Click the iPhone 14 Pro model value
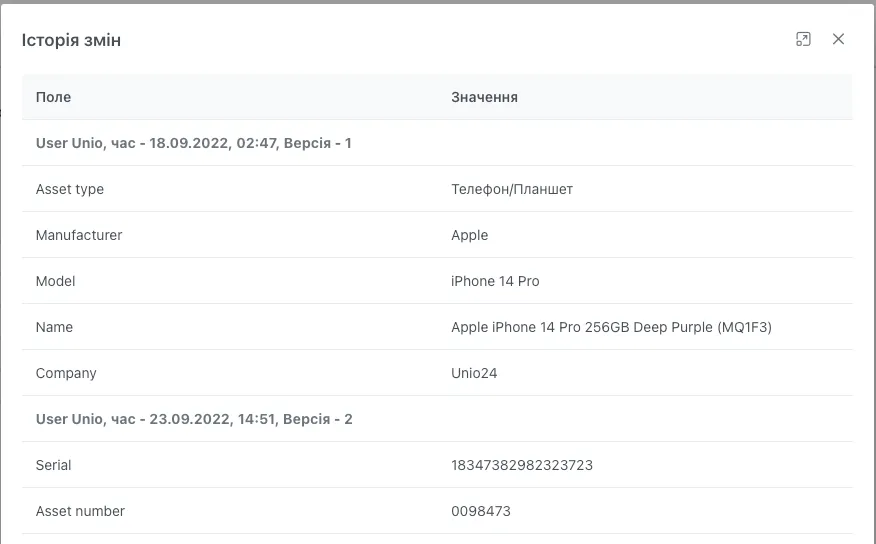 tap(495, 281)
